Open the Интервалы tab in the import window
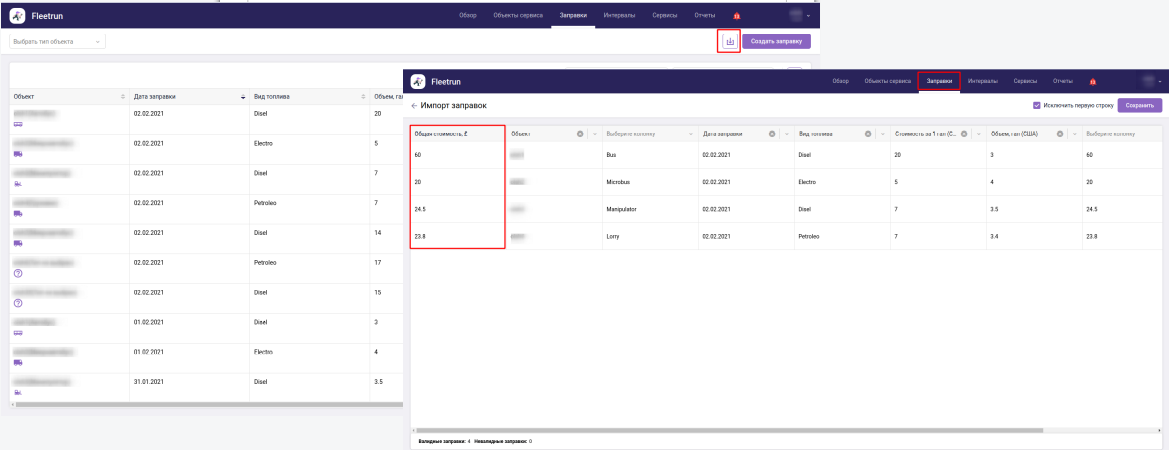The image size is (1169, 450). [982, 81]
